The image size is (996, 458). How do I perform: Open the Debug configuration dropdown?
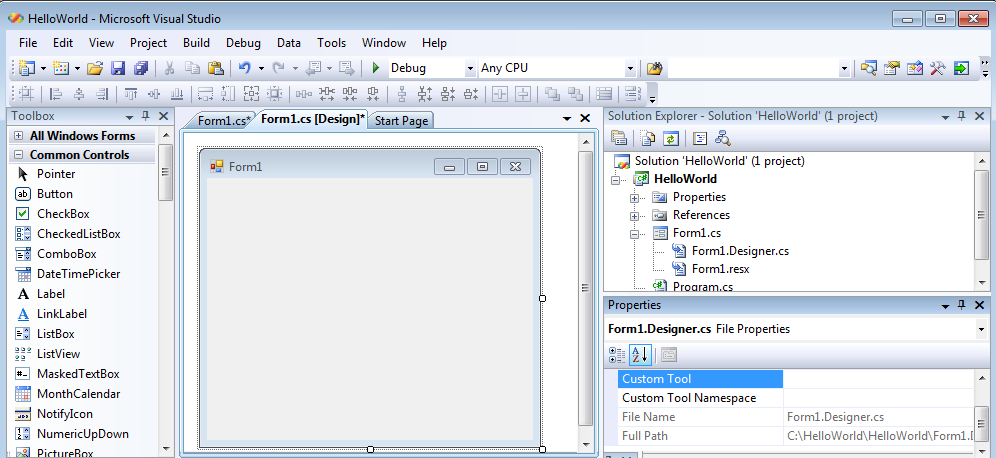click(471, 68)
